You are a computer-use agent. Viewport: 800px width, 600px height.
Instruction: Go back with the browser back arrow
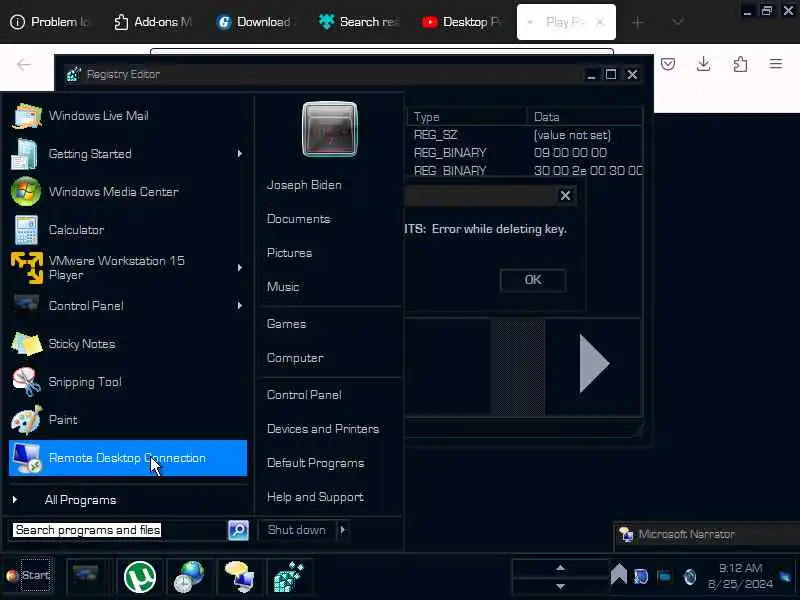23,65
